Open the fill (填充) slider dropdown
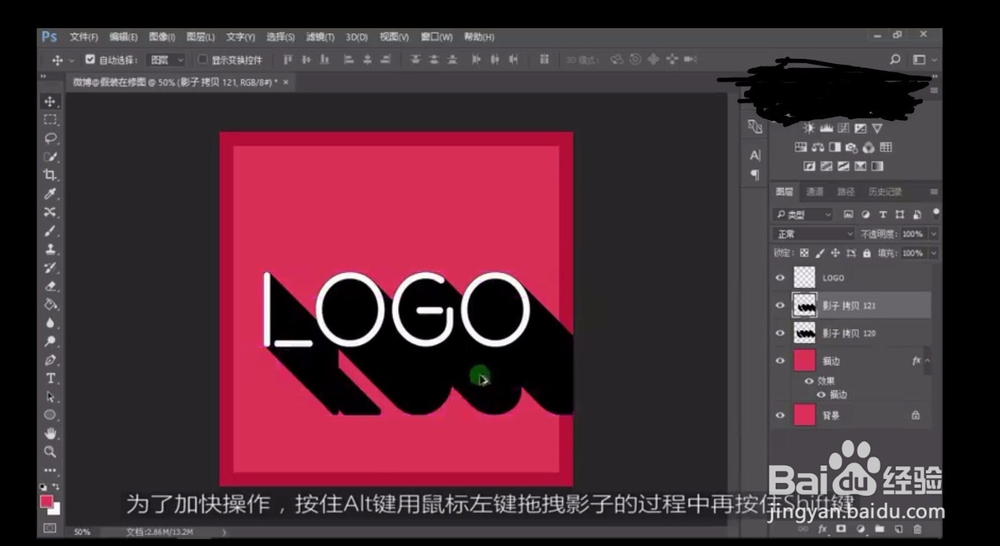 click(x=933, y=253)
